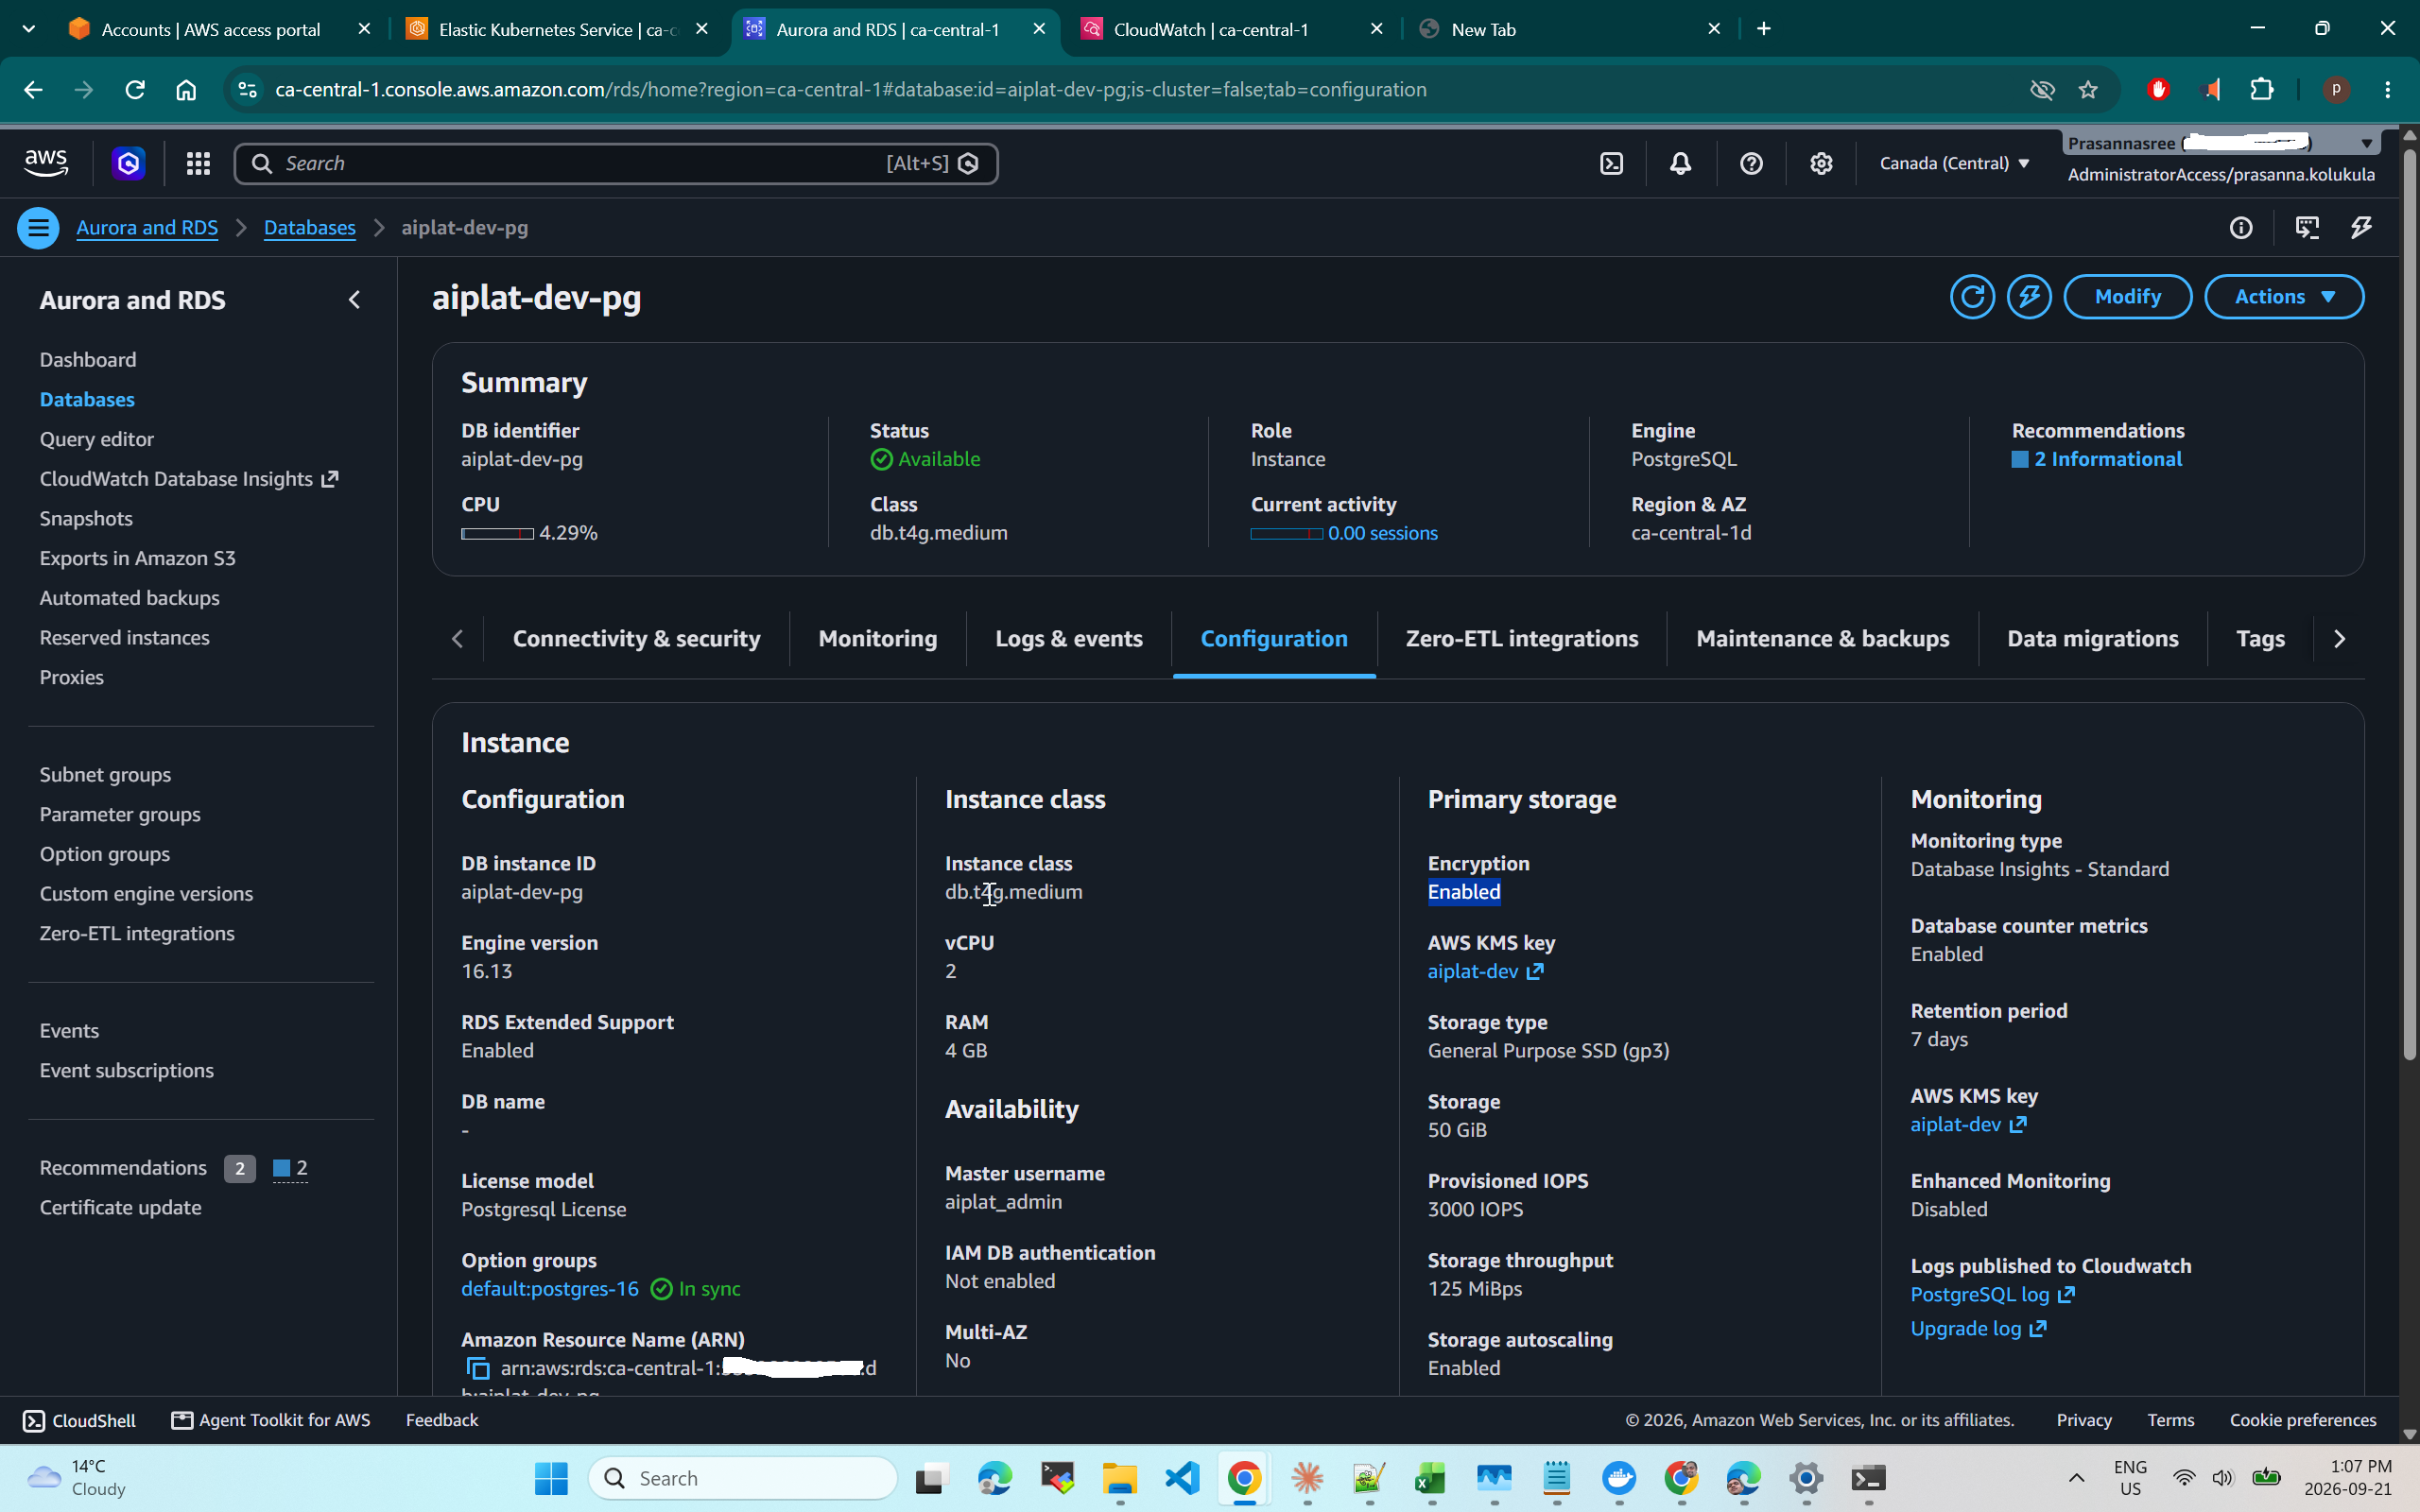Screen dimensions: 2420x1512
Task: Collapse the Aurora and RDS side panel
Action: [354, 300]
